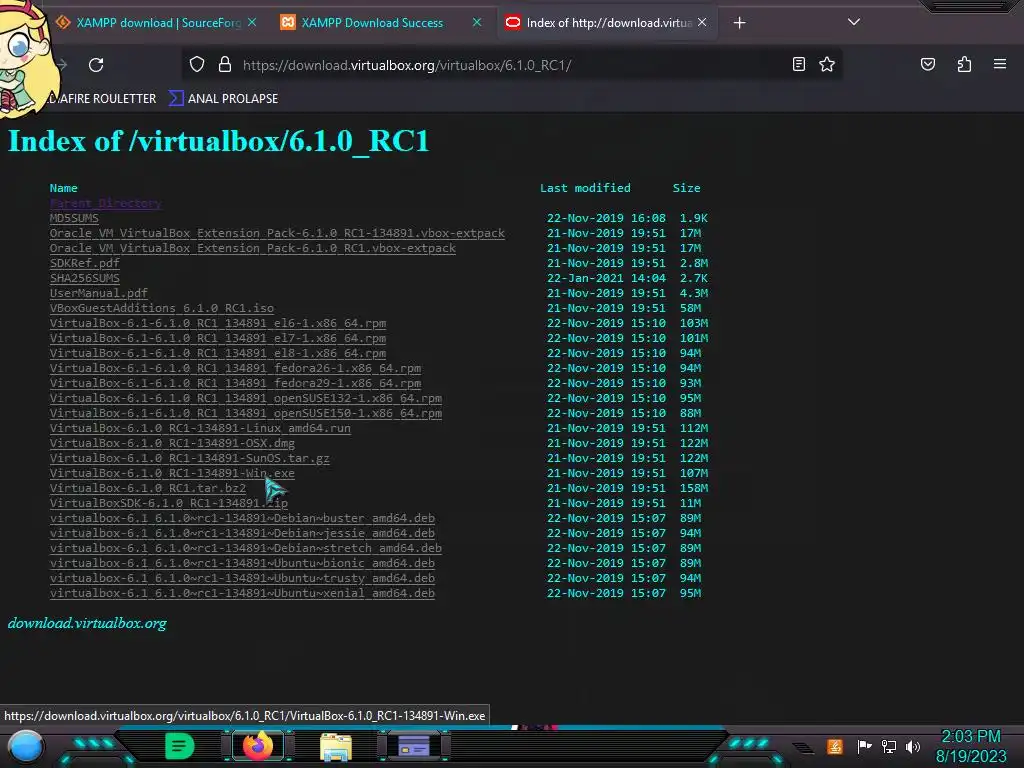The width and height of the screenshot is (1024, 768).
Task: Click the Firefox taskbar icon
Action: coord(258,746)
